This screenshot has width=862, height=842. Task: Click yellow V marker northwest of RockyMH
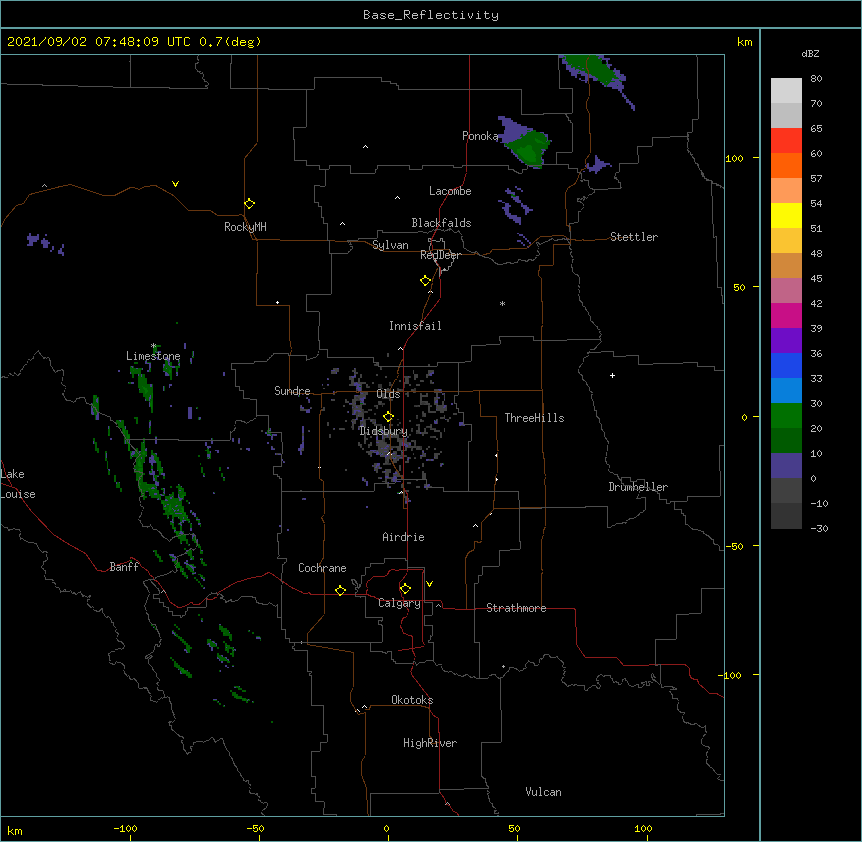coord(175,184)
